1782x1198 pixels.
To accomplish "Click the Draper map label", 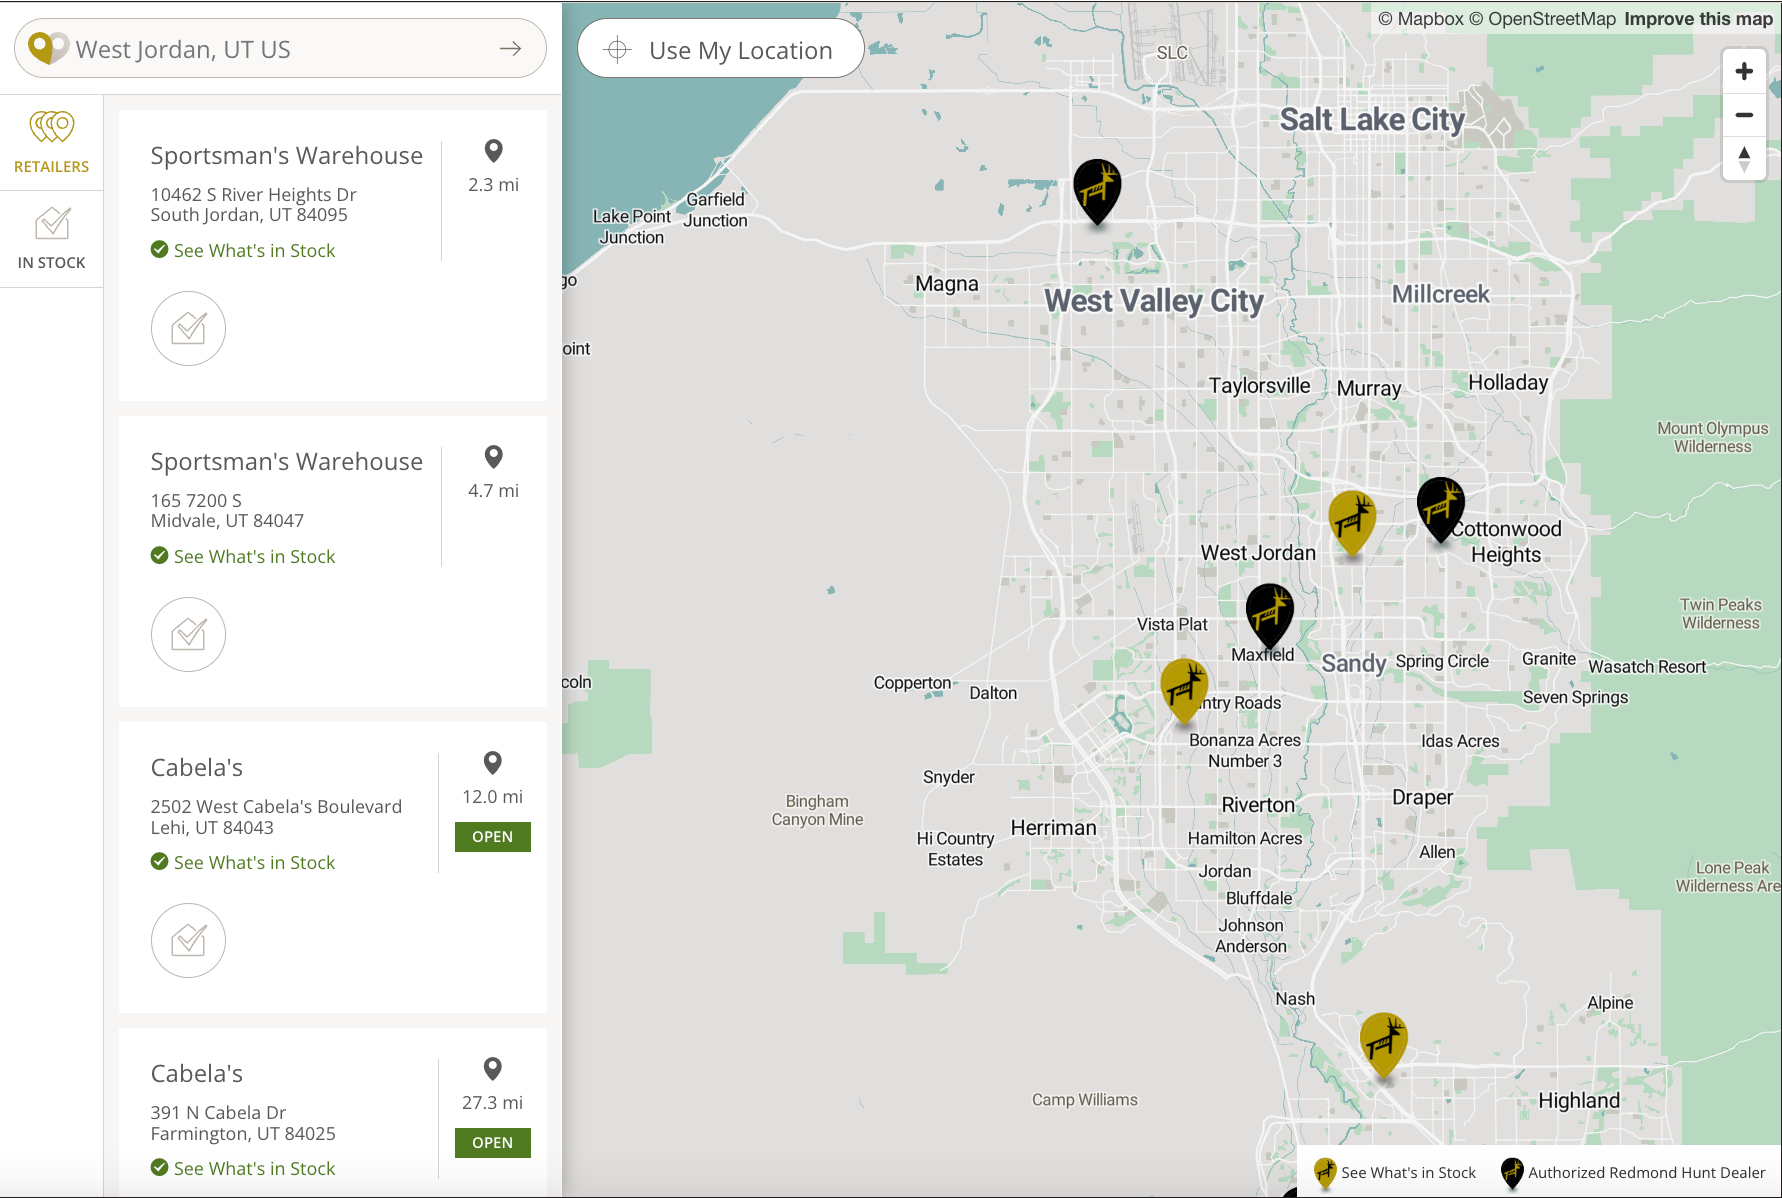I will click(1423, 797).
